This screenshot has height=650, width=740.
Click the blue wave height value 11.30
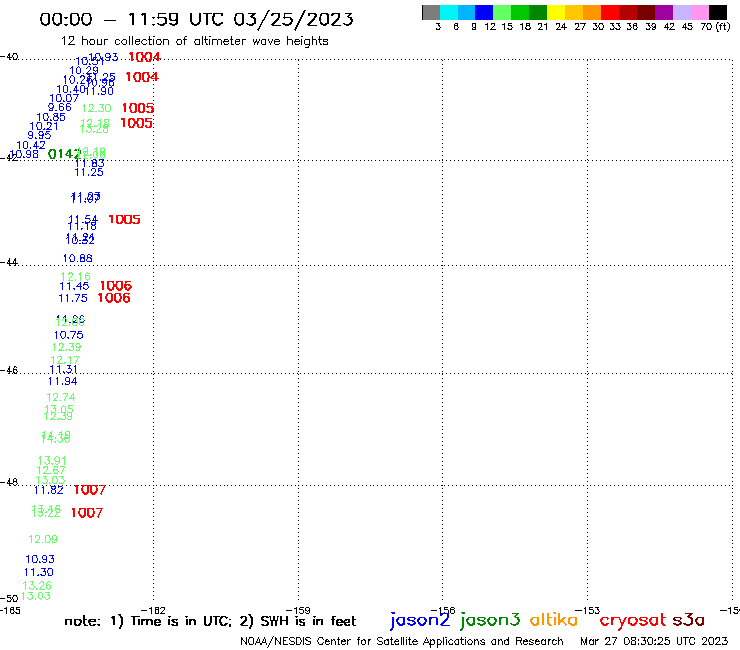point(39,572)
